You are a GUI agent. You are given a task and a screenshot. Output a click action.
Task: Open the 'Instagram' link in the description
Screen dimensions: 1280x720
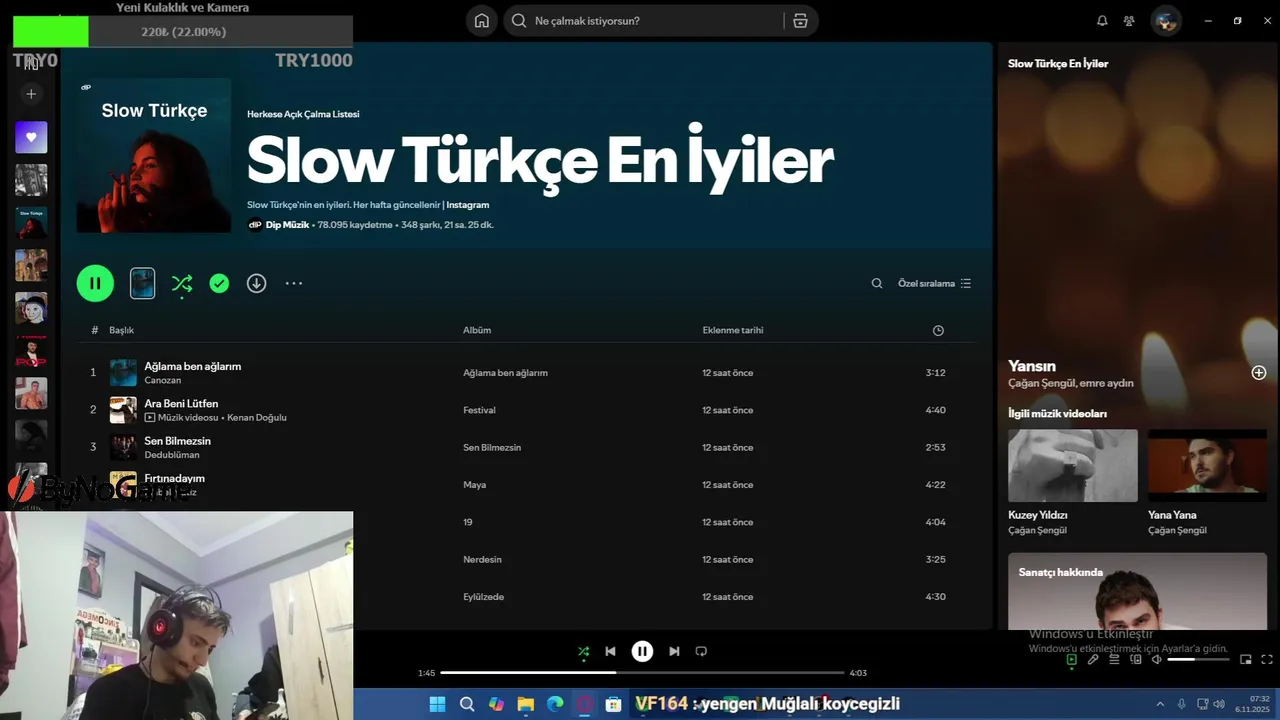click(468, 205)
